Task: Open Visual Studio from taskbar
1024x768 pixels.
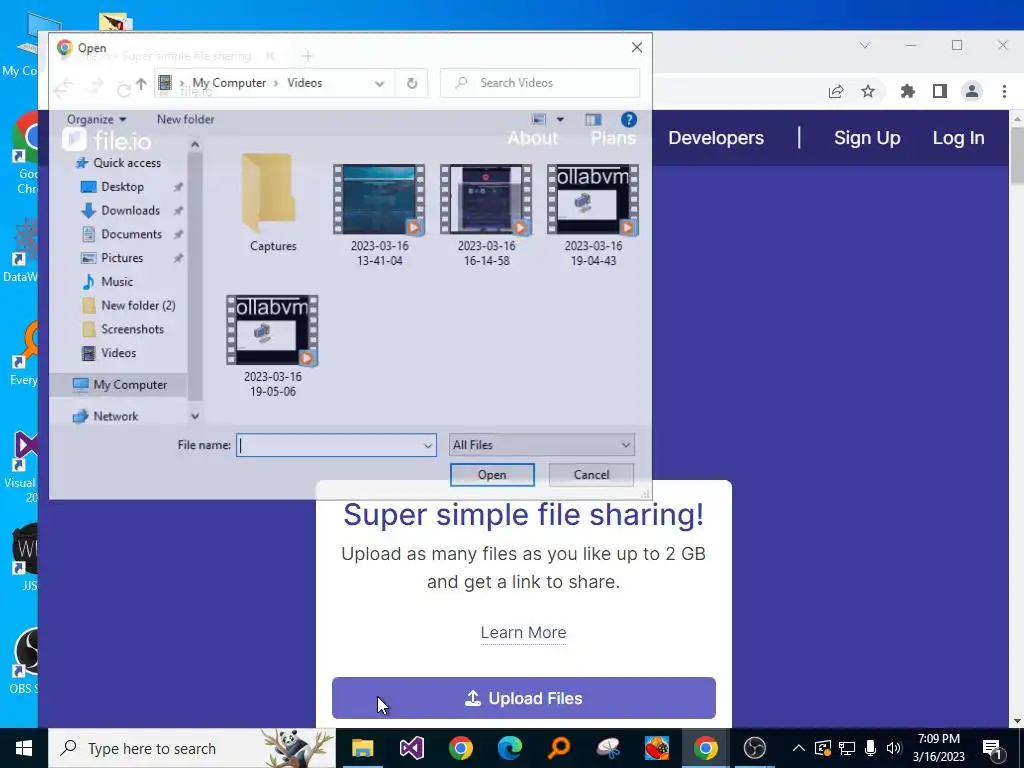Action: pyautogui.click(x=411, y=748)
